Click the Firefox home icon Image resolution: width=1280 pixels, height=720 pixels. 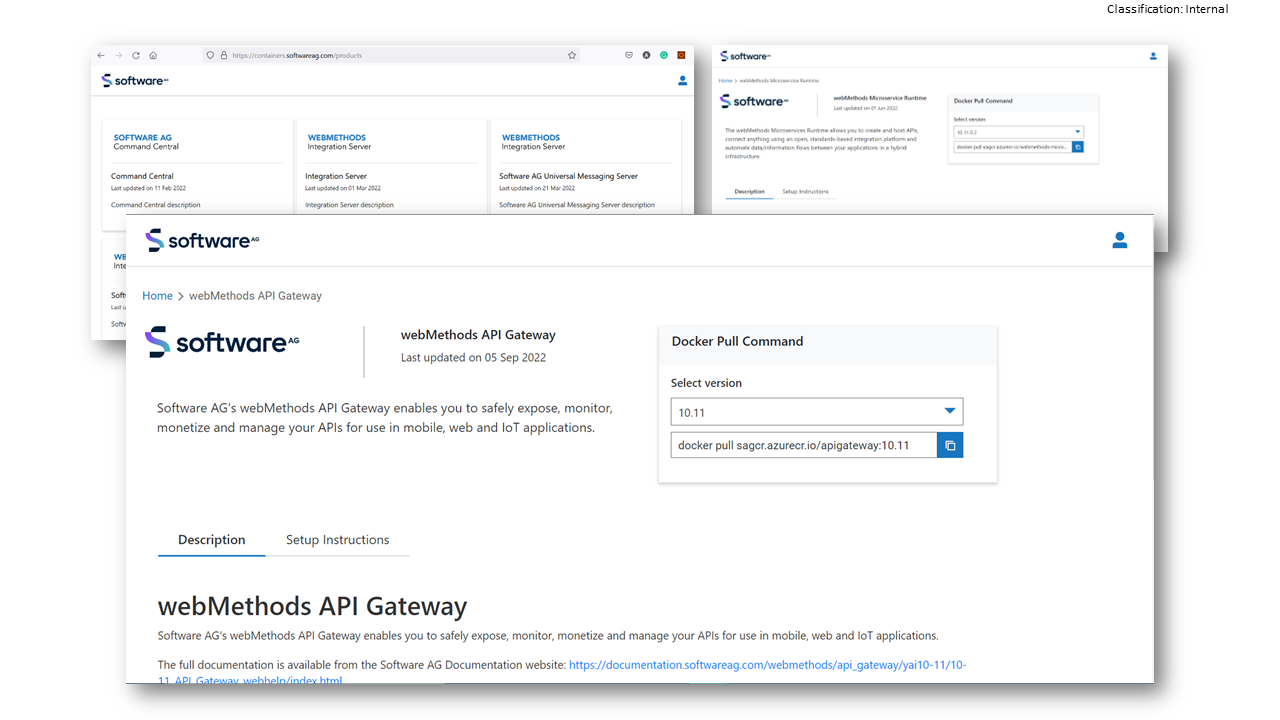coord(152,55)
